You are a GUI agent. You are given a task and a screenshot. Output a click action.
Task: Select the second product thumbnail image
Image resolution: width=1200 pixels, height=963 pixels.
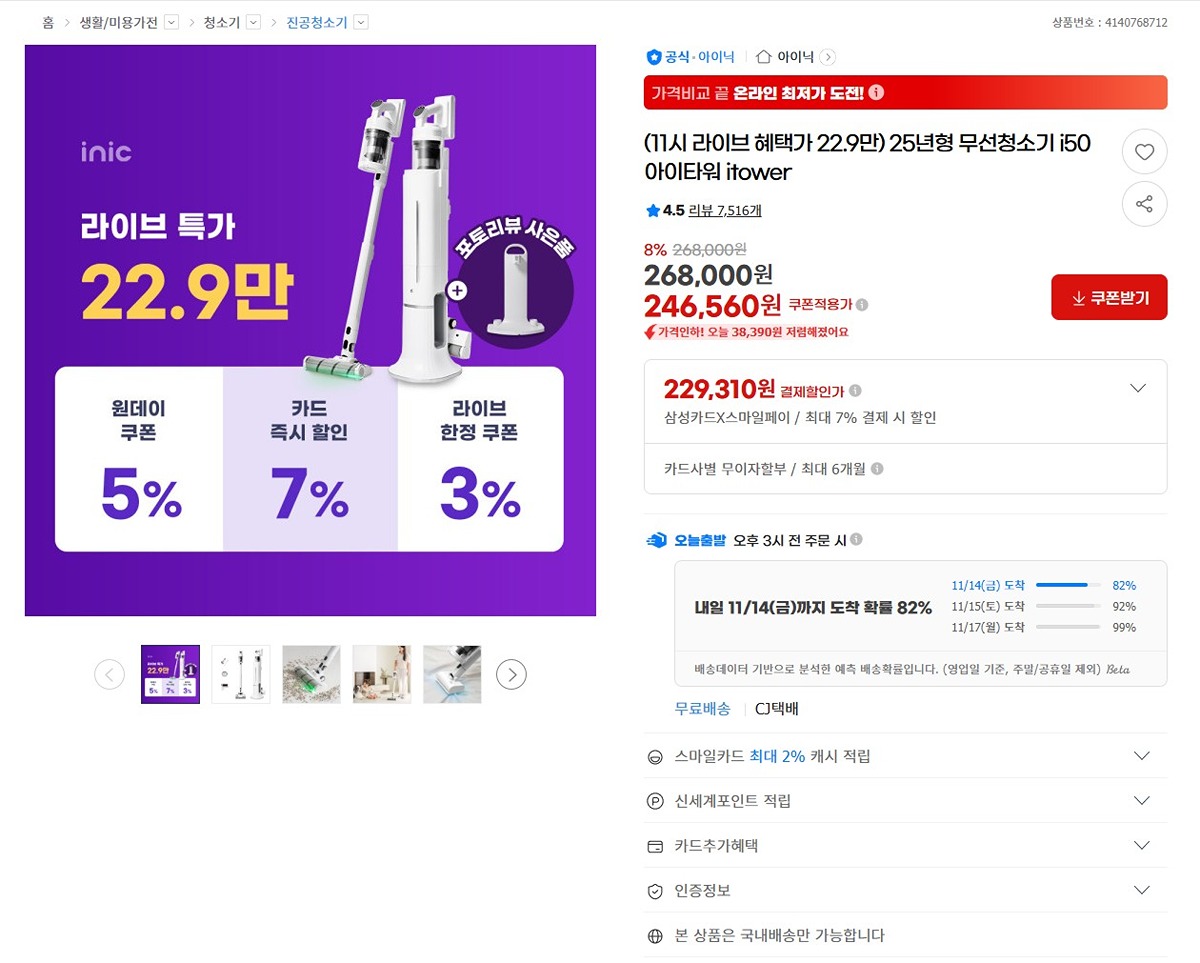click(x=241, y=674)
